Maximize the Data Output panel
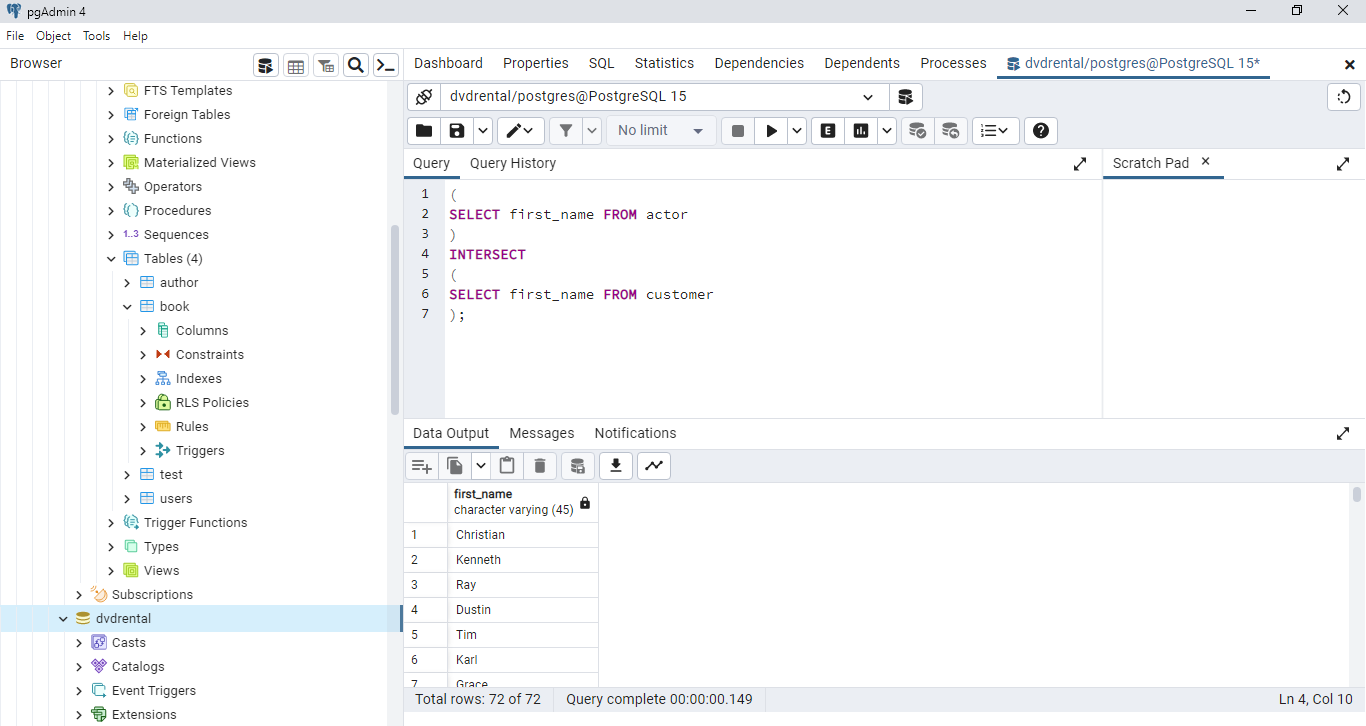1366x726 pixels. pyautogui.click(x=1343, y=434)
